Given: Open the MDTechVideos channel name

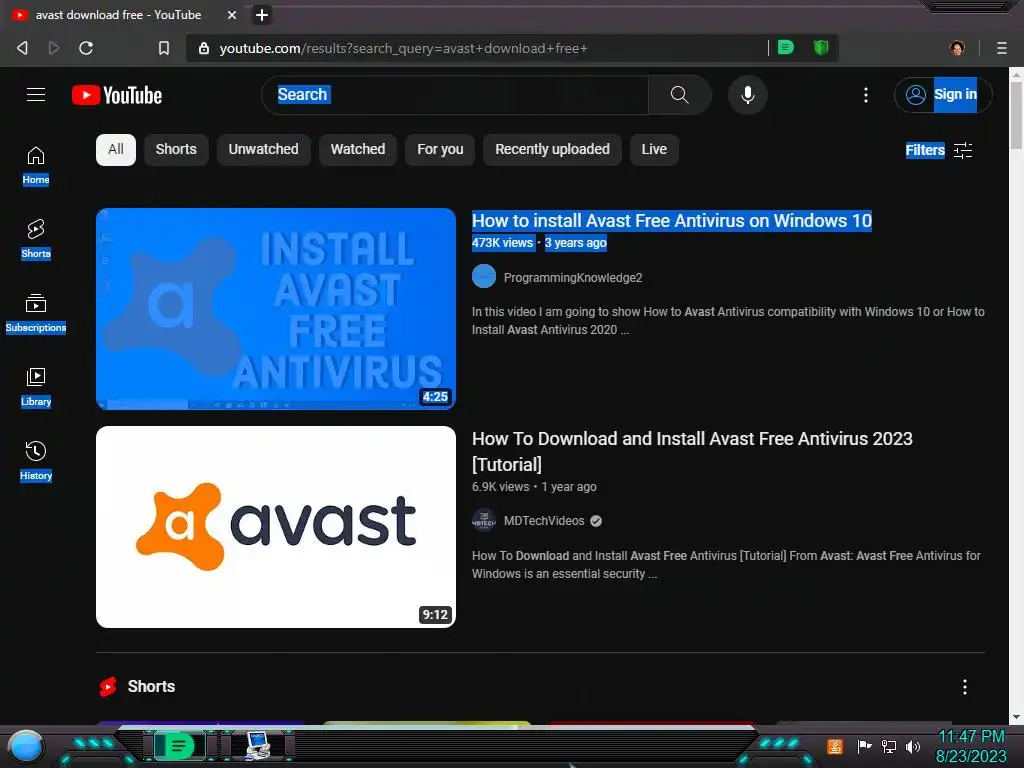Looking at the screenshot, I should tap(544, 520).
